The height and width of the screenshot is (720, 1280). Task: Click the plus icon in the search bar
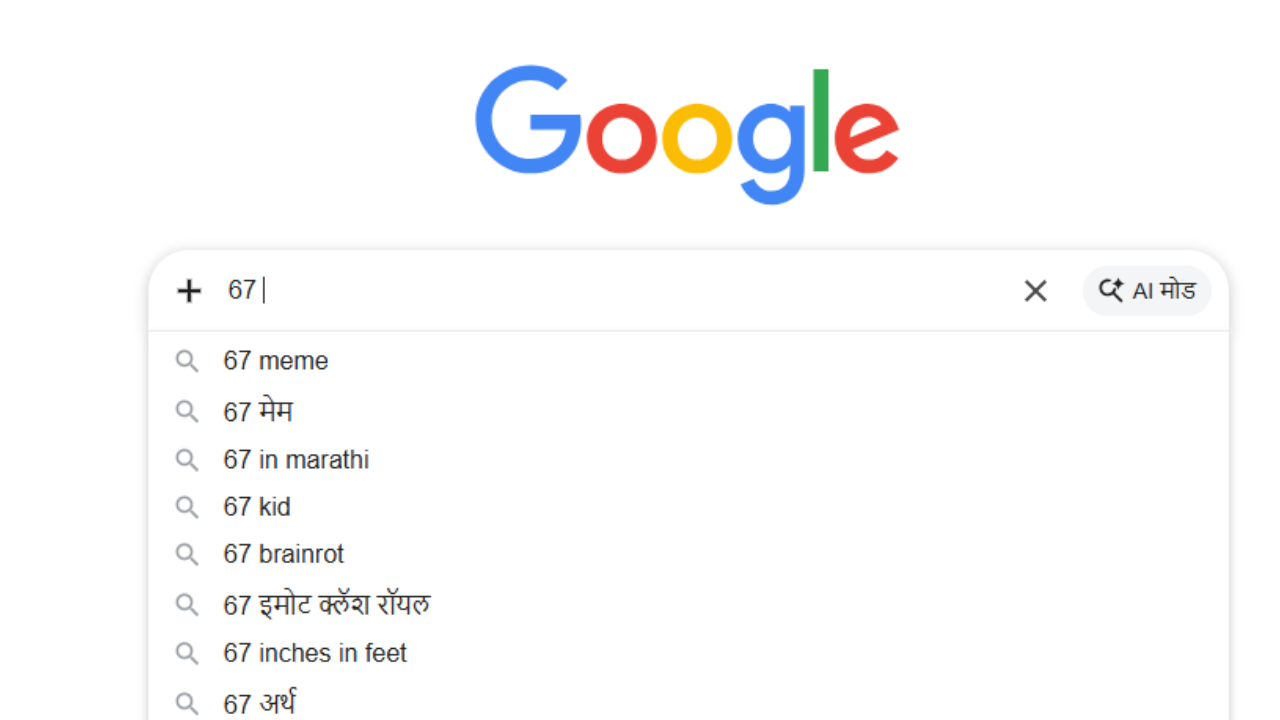point(188,291)
